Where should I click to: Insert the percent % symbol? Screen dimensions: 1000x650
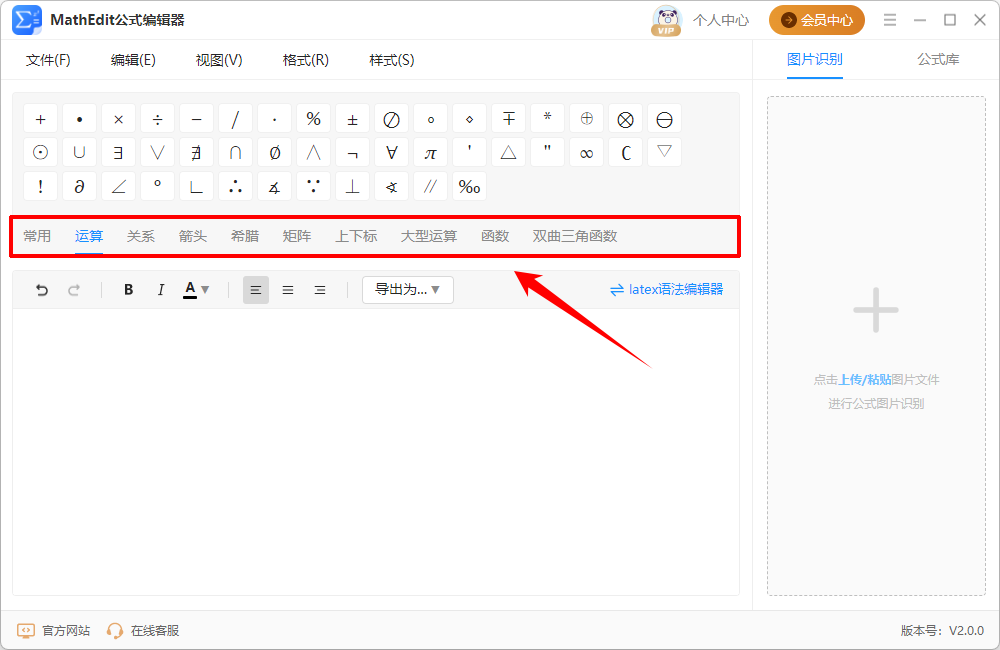[x=313, y=119]
